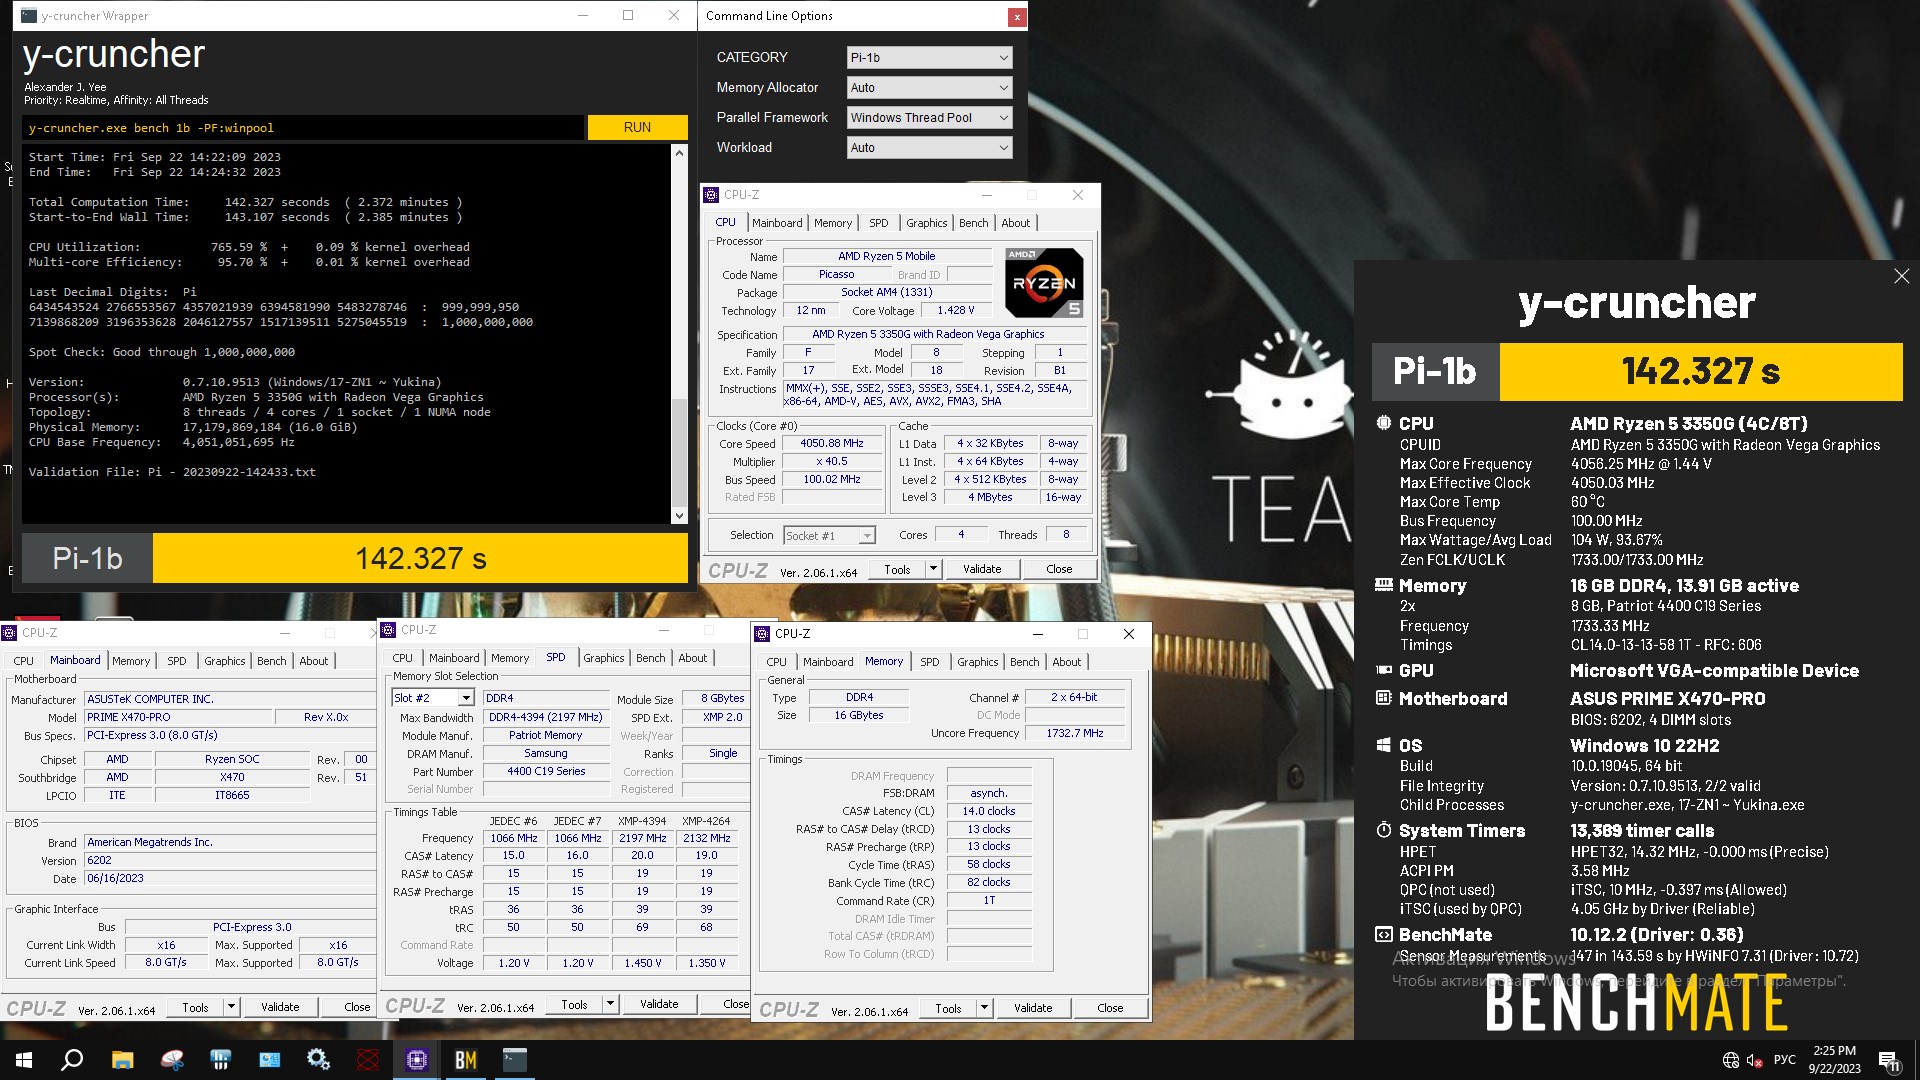This screenshot has width=1920, height=1080.
Task: Click Close in Memory tab CPU-Z window
Action: (x=1110, y=1008)
